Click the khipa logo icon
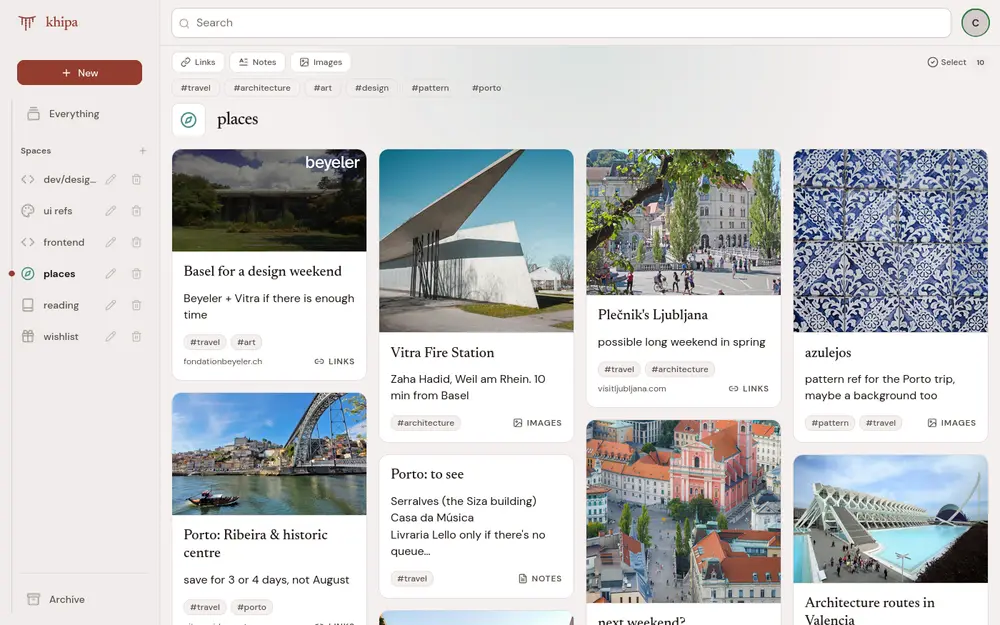The width and height of the screenshot is (1000, 625). pos(27,22)
